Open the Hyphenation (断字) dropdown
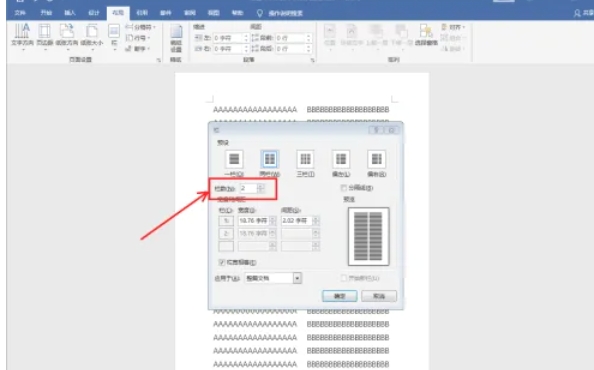 (x=138, y=48)
